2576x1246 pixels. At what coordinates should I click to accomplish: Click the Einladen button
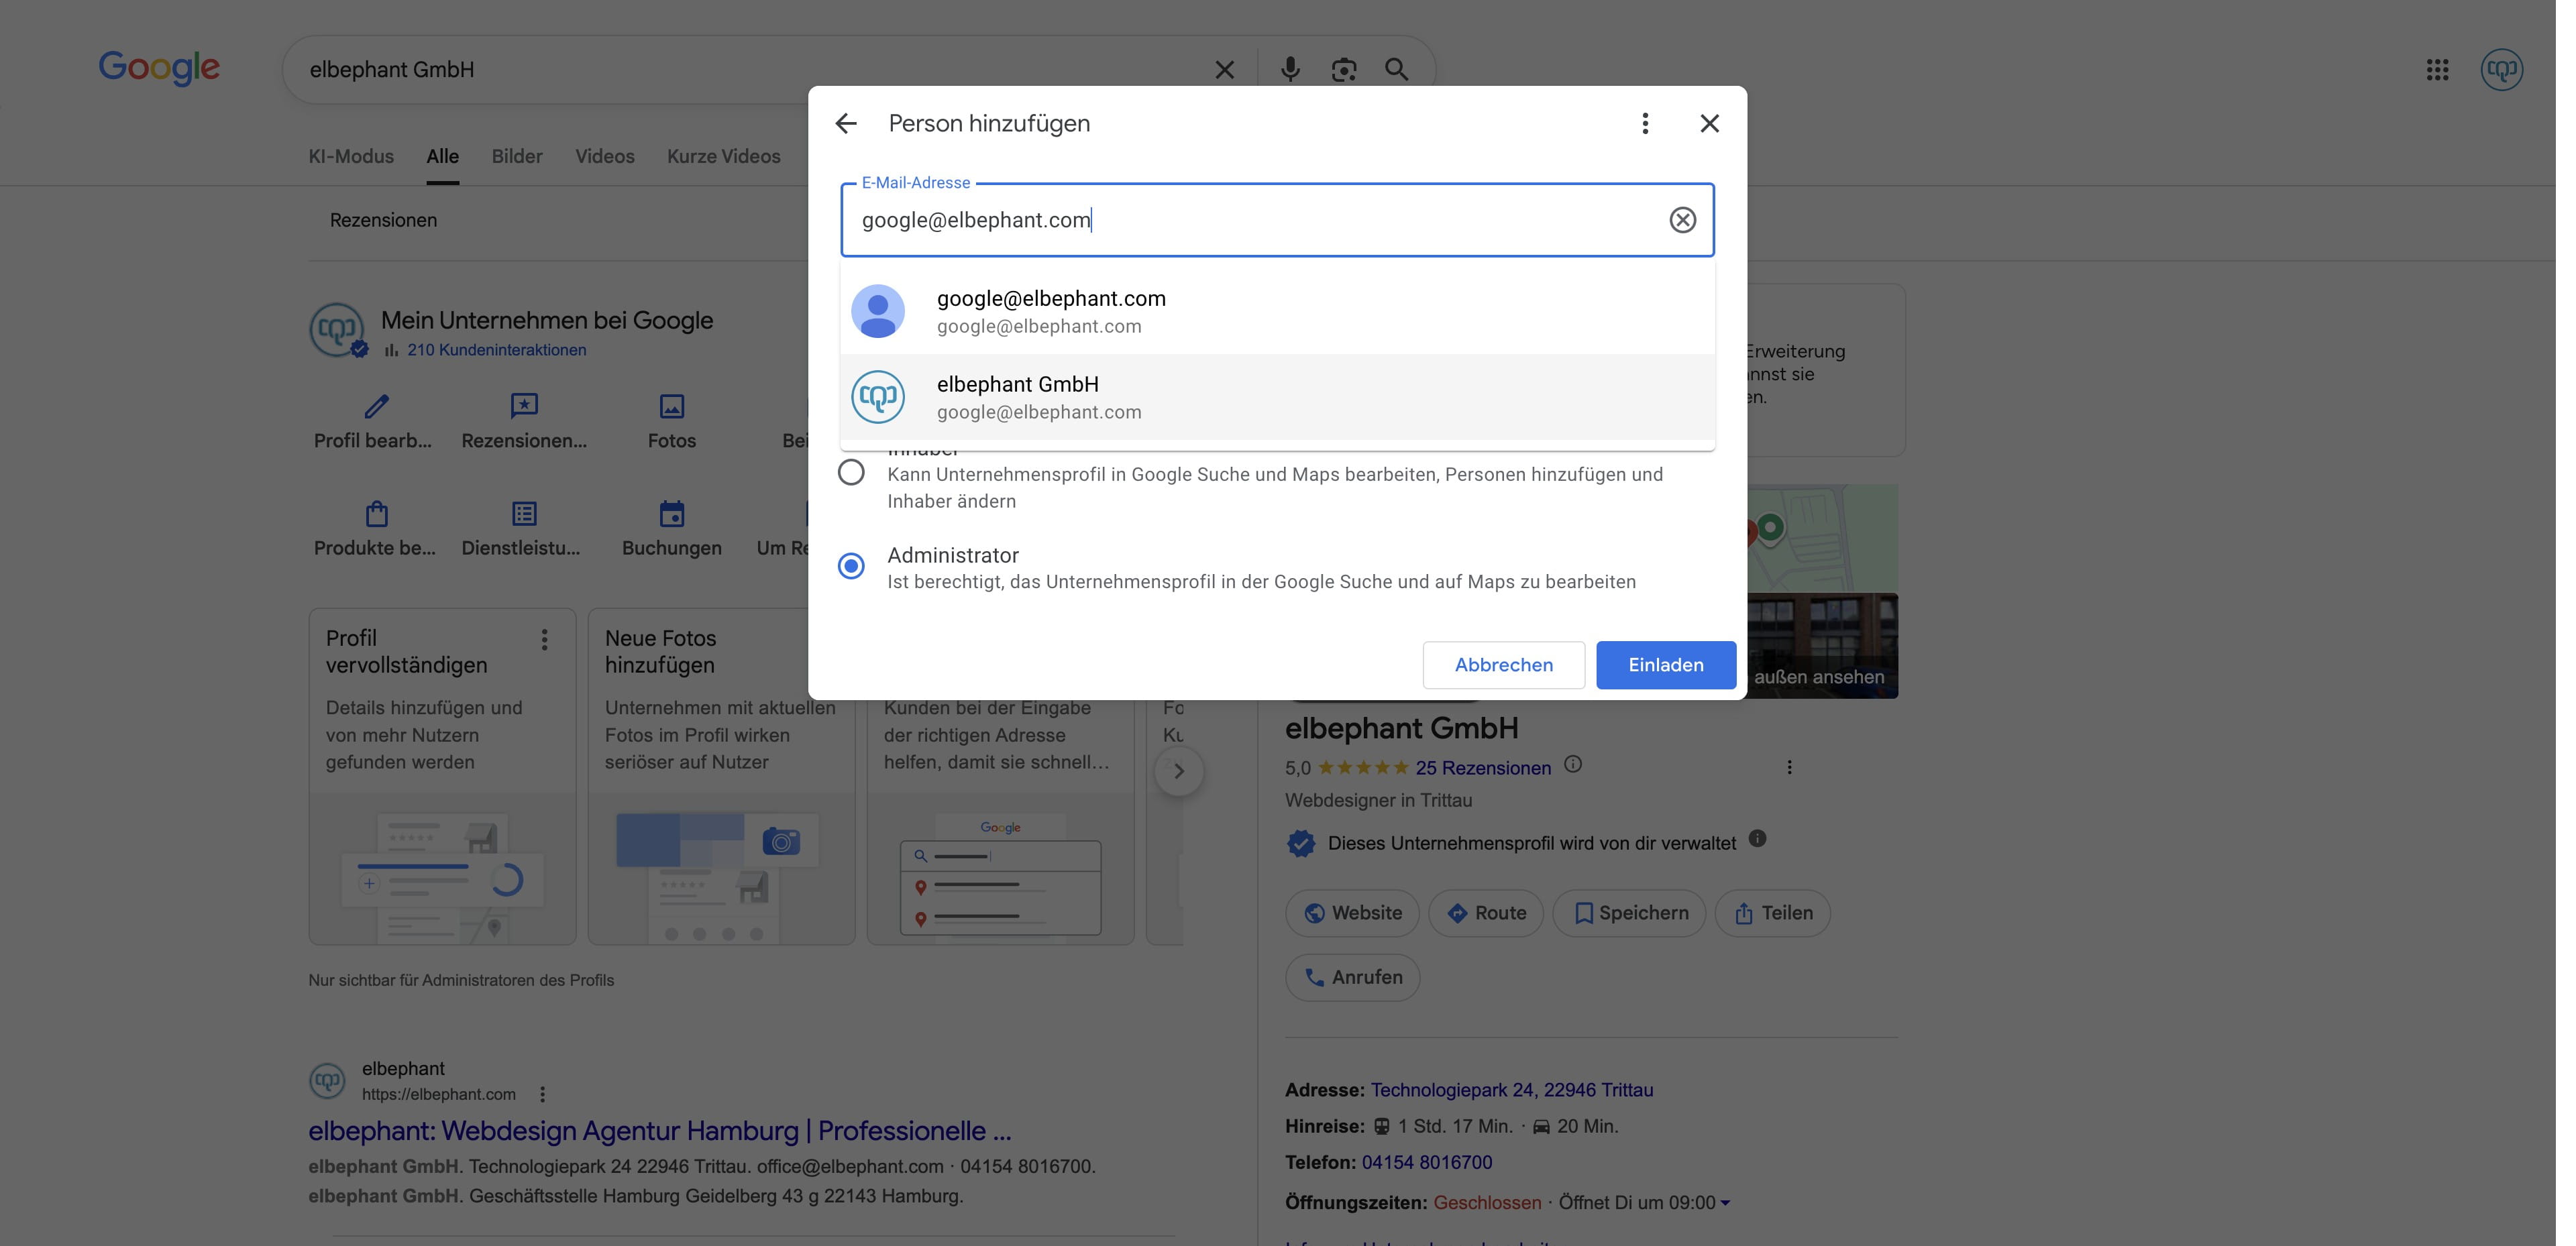coord(1665,664)
